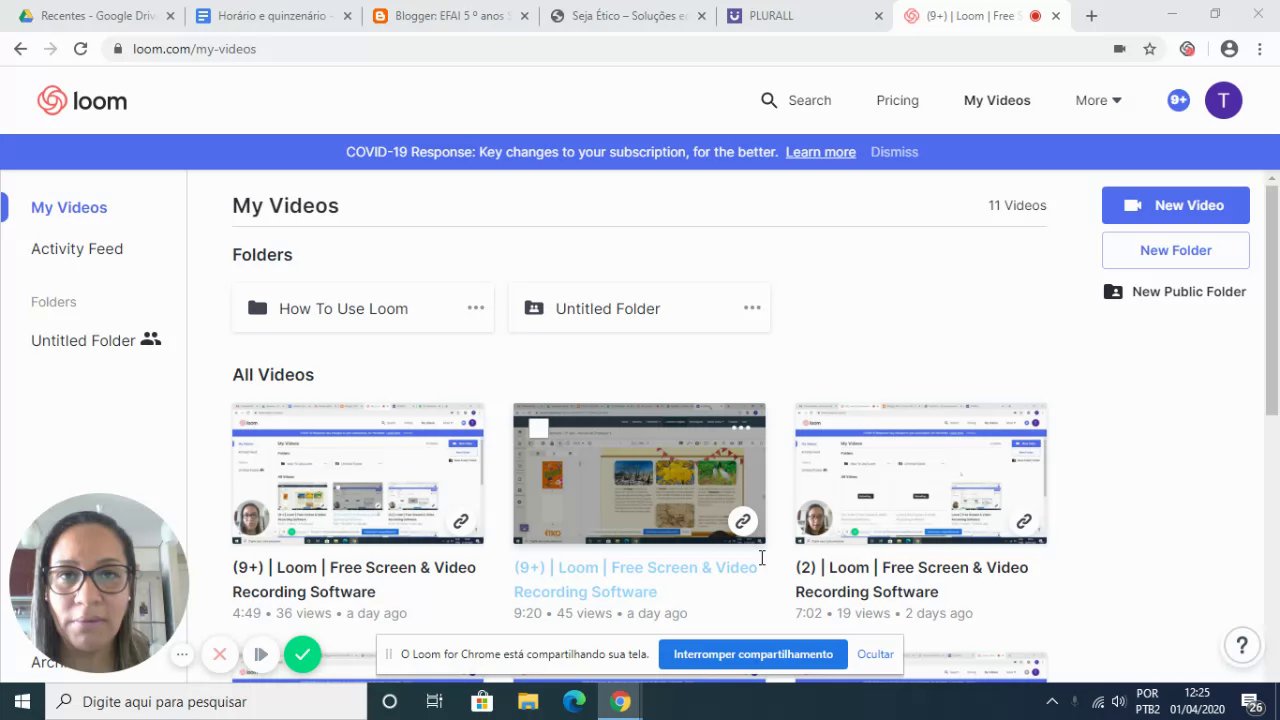
Task: Click the search magnifier icon
Action: [769, 100]
